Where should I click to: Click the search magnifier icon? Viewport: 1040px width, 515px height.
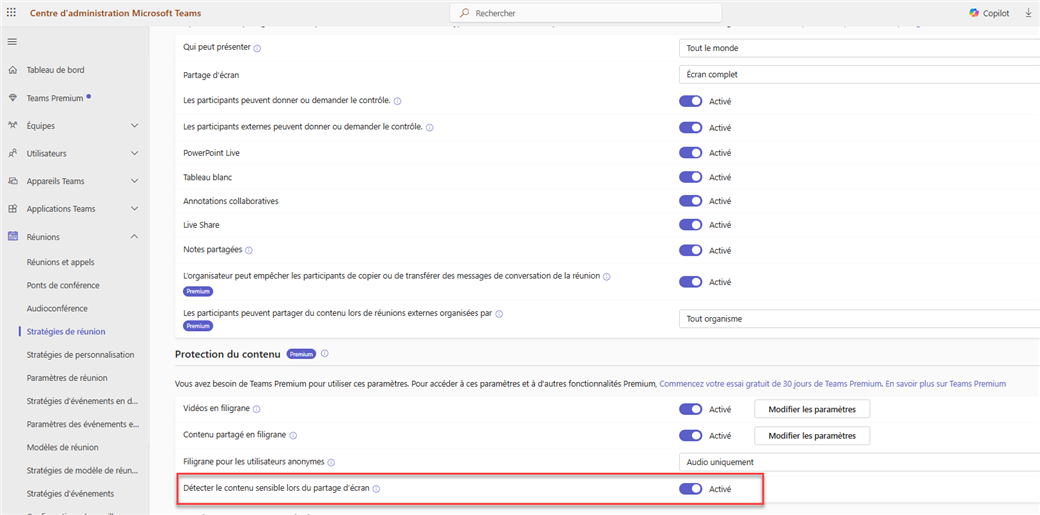point(465,13)
